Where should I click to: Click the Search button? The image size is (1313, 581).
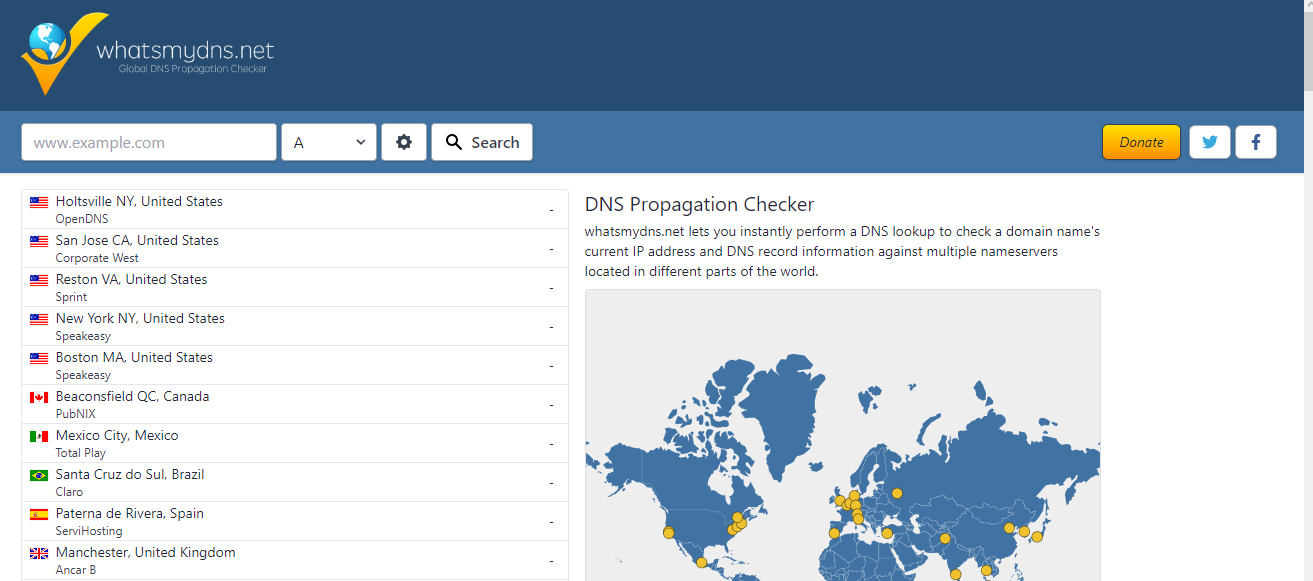[x=482, y=142]
